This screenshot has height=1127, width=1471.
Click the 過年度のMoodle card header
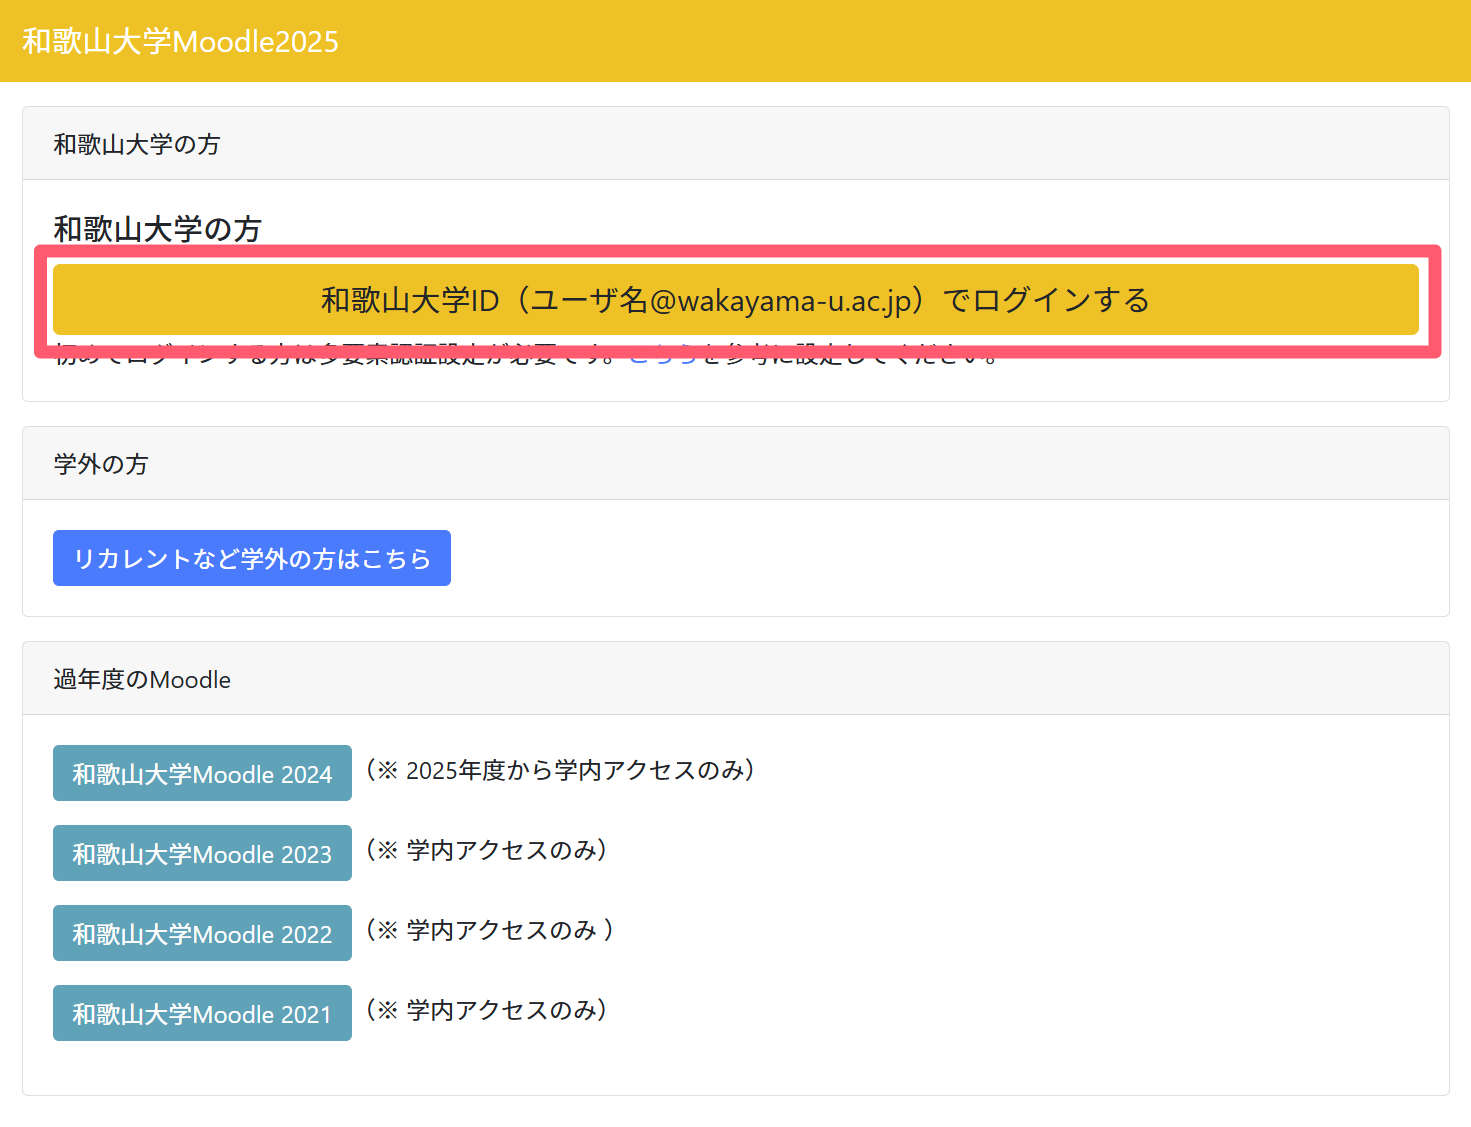point(142,680)
